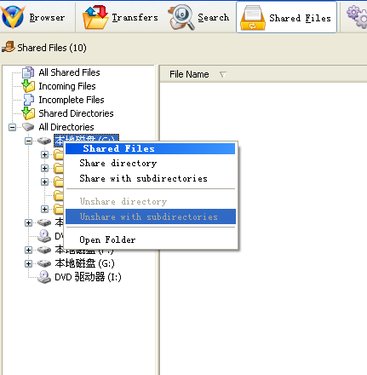Expand the G: drive node
Screen dimensions: 367x375
(x=29, y=264)
